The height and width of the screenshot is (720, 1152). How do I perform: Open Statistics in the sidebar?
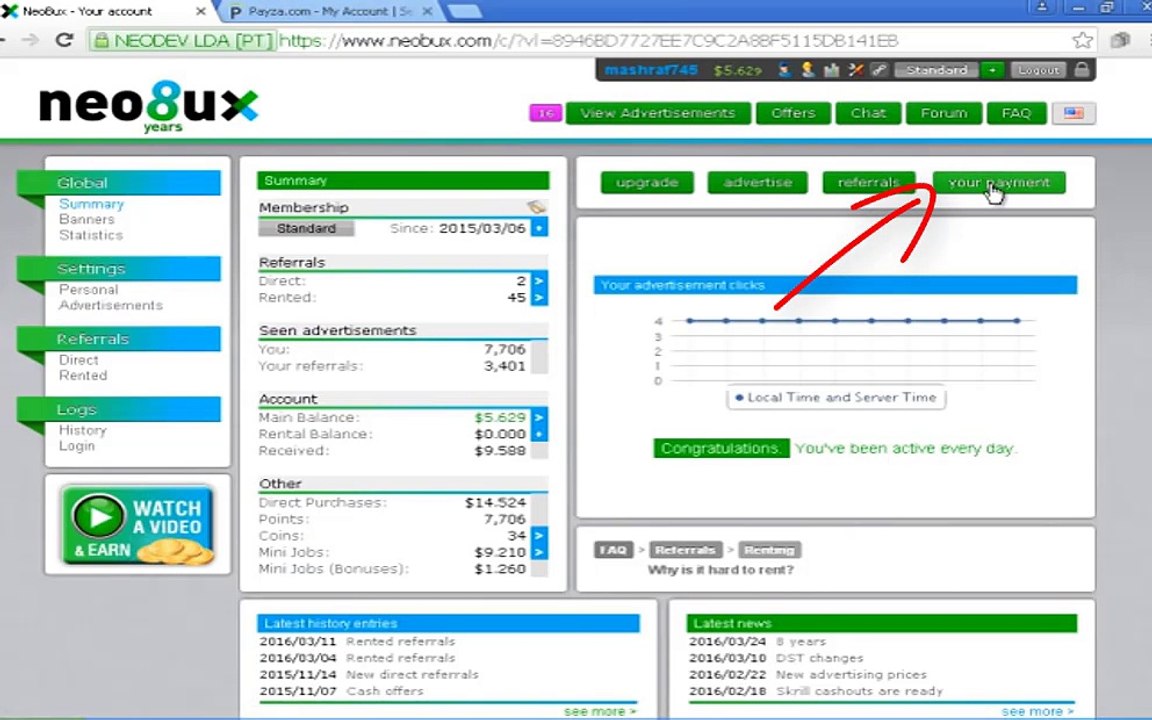click(91, 235)
